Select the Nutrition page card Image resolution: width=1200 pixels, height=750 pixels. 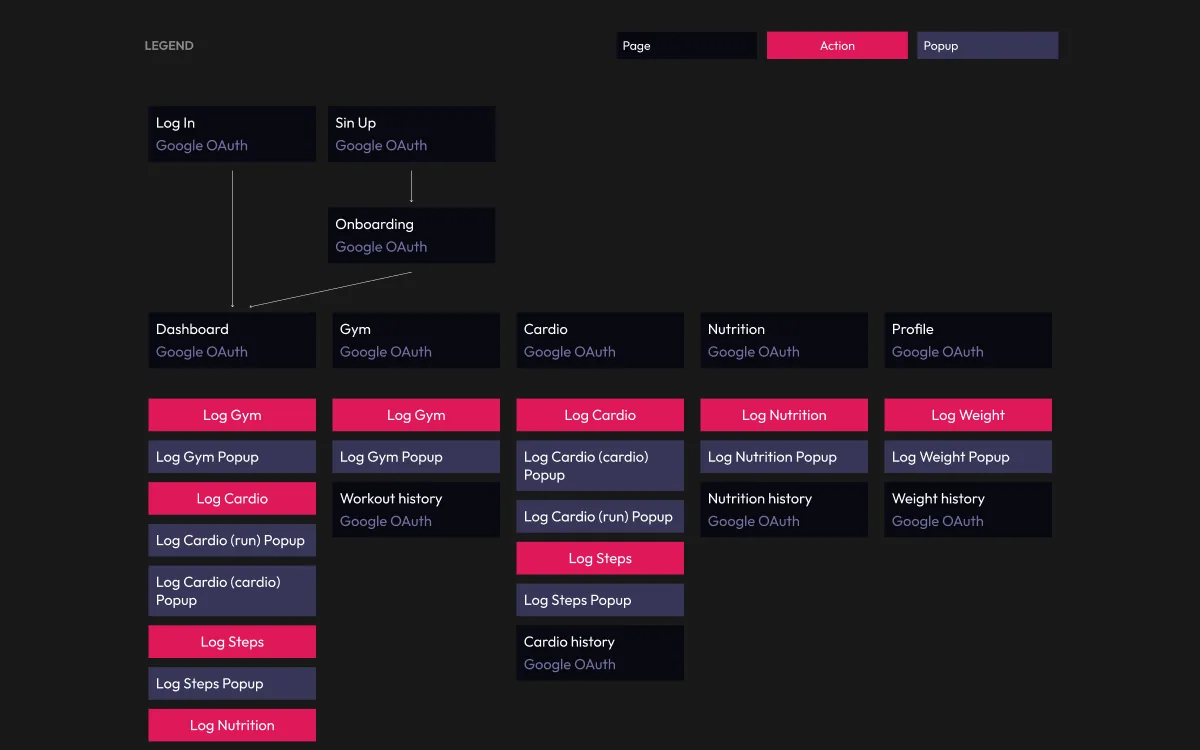(x=784, y=340)
